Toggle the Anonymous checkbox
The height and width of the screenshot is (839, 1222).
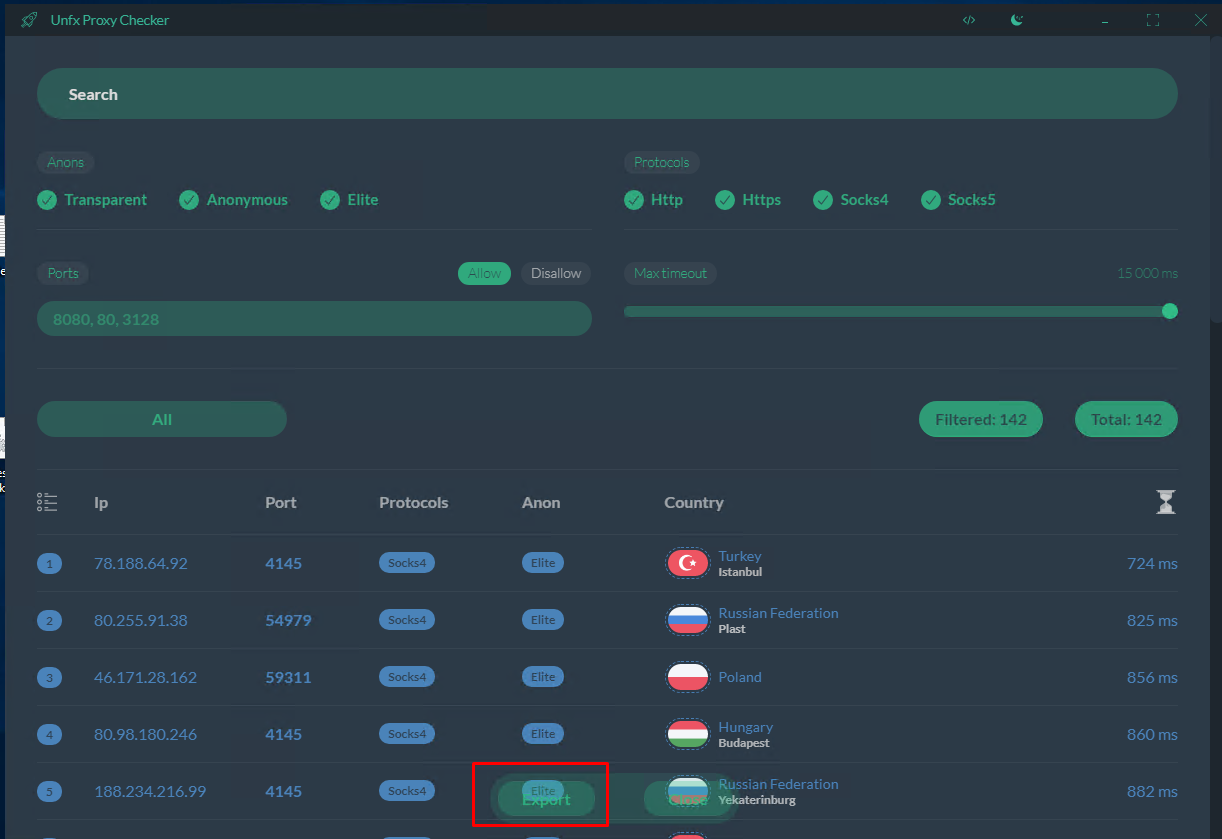point(189,200)
